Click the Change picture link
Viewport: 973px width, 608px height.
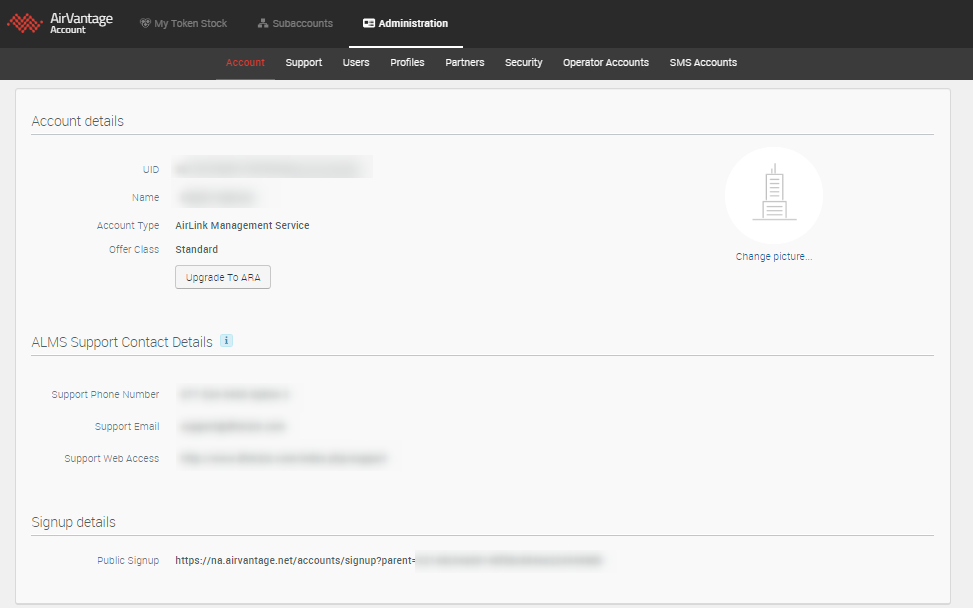(773, 257)
